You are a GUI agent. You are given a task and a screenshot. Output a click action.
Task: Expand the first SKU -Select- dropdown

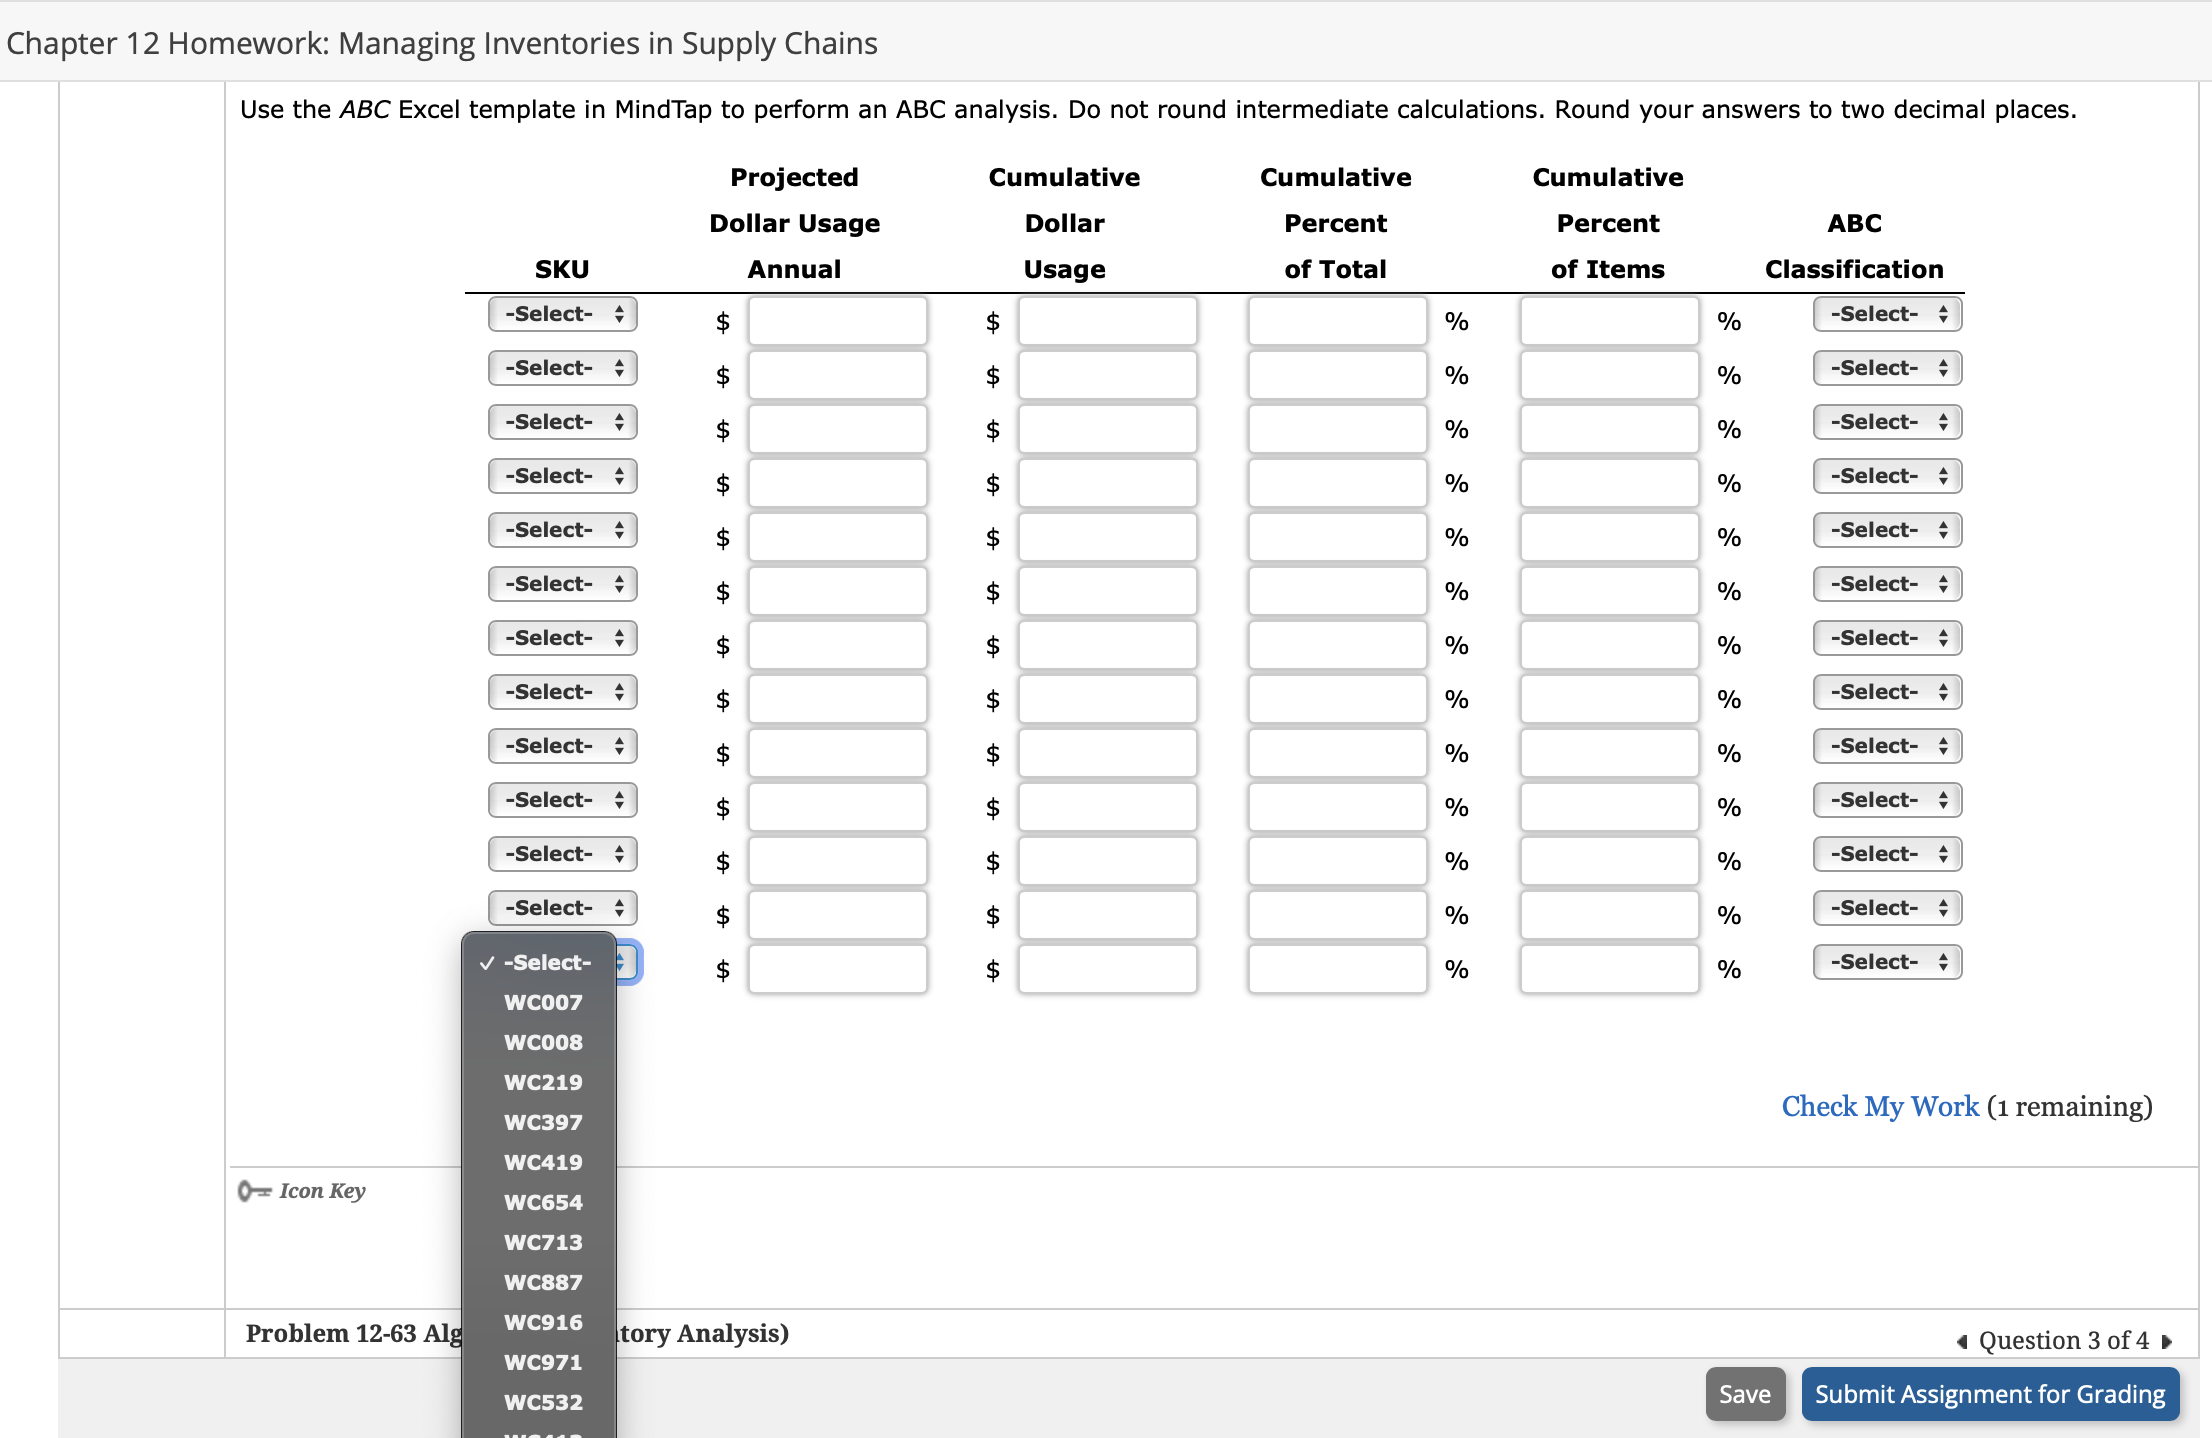pyautogui.click(x=562, y=313)
